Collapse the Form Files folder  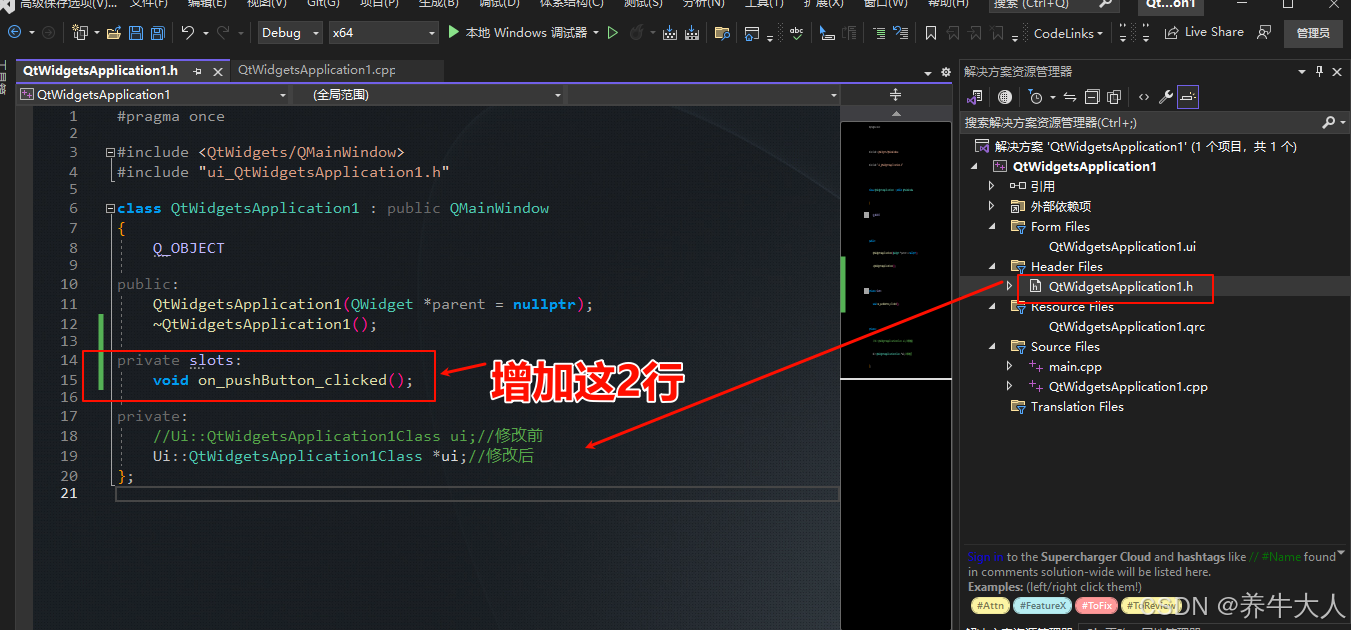991,226
